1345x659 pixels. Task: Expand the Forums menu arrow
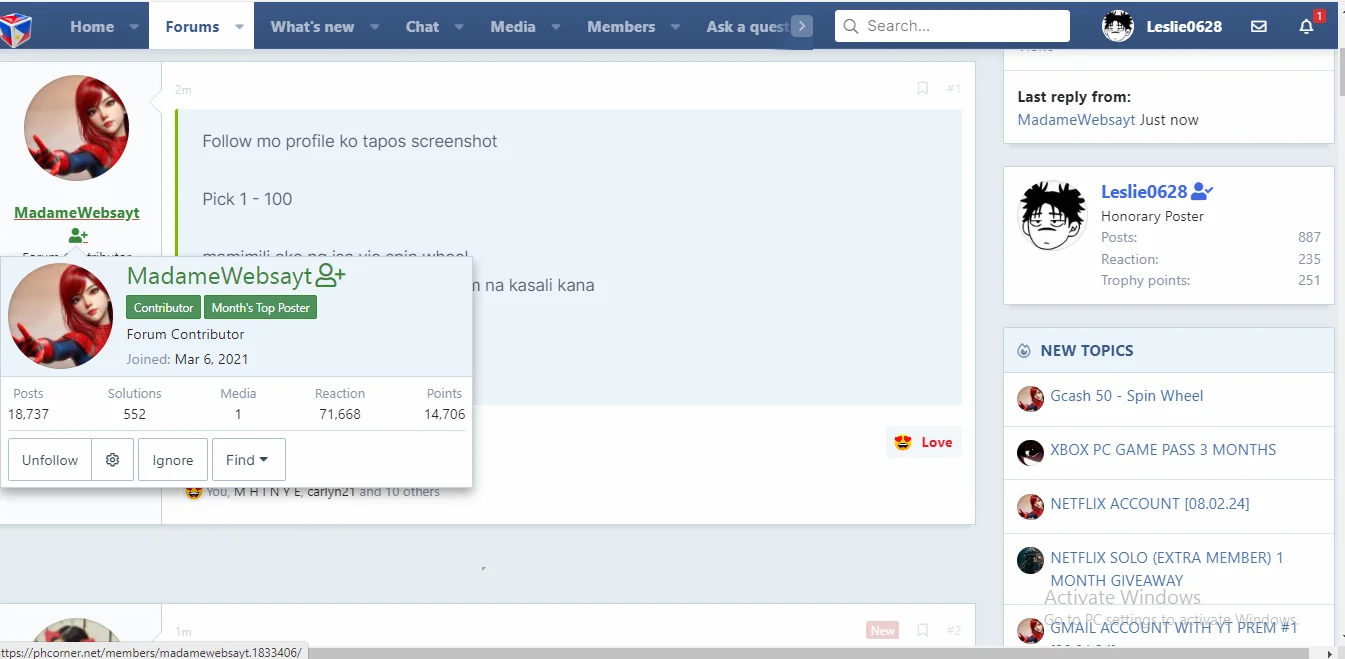click(239, 28)
